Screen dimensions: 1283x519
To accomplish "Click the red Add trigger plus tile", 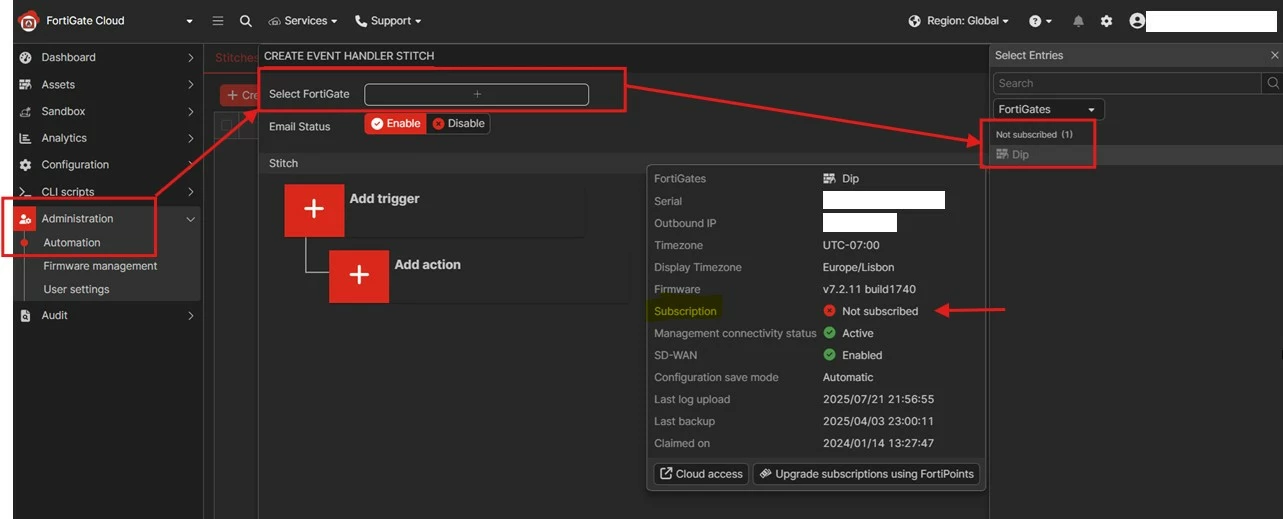I will point(314,209).
